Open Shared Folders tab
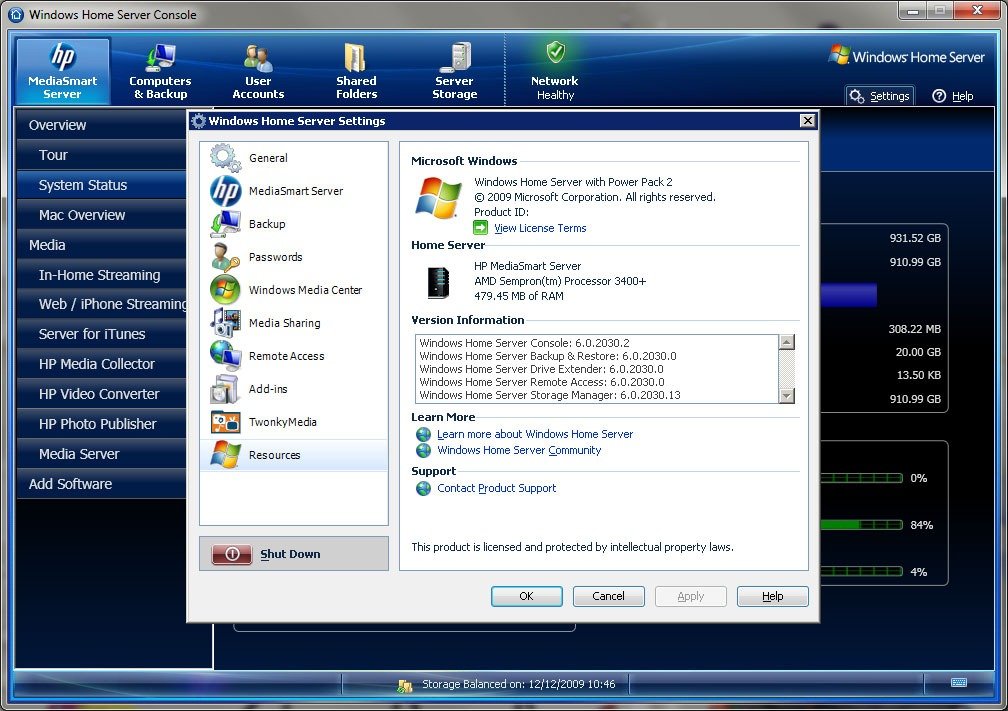Screen dimensions: 1008x711 tap(356, 71)
